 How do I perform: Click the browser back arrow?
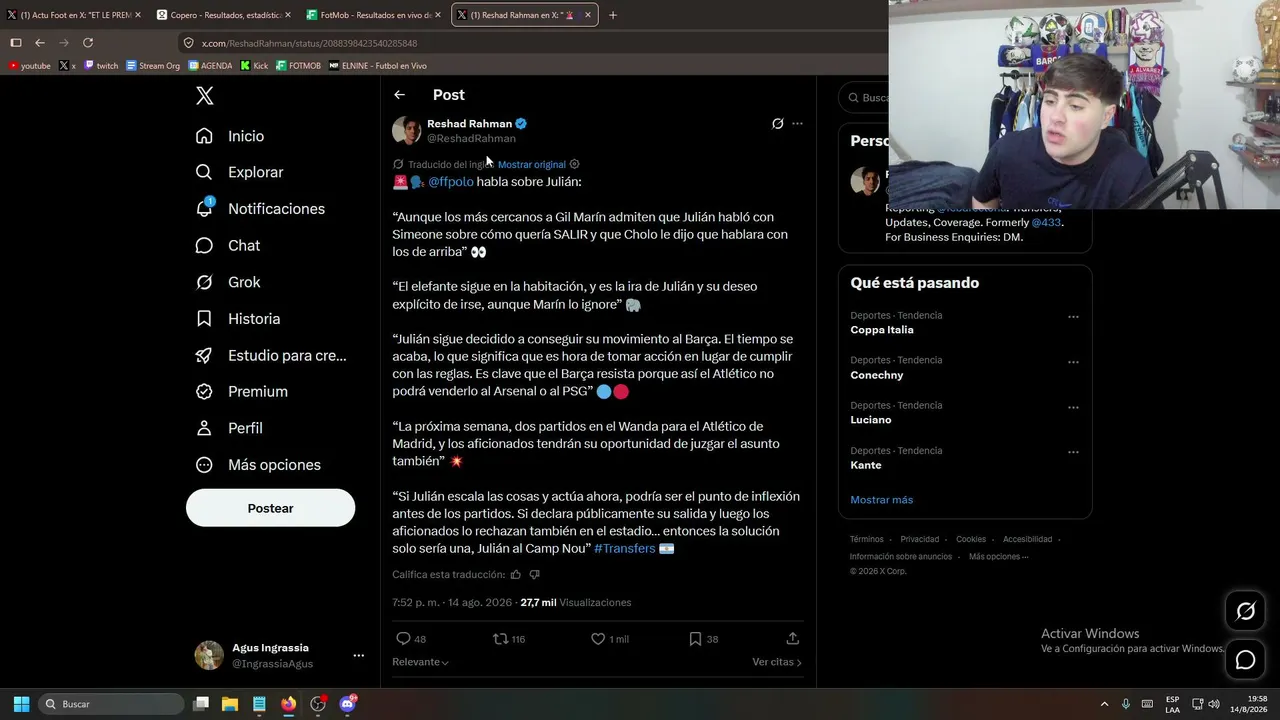(x=40, y=43)
